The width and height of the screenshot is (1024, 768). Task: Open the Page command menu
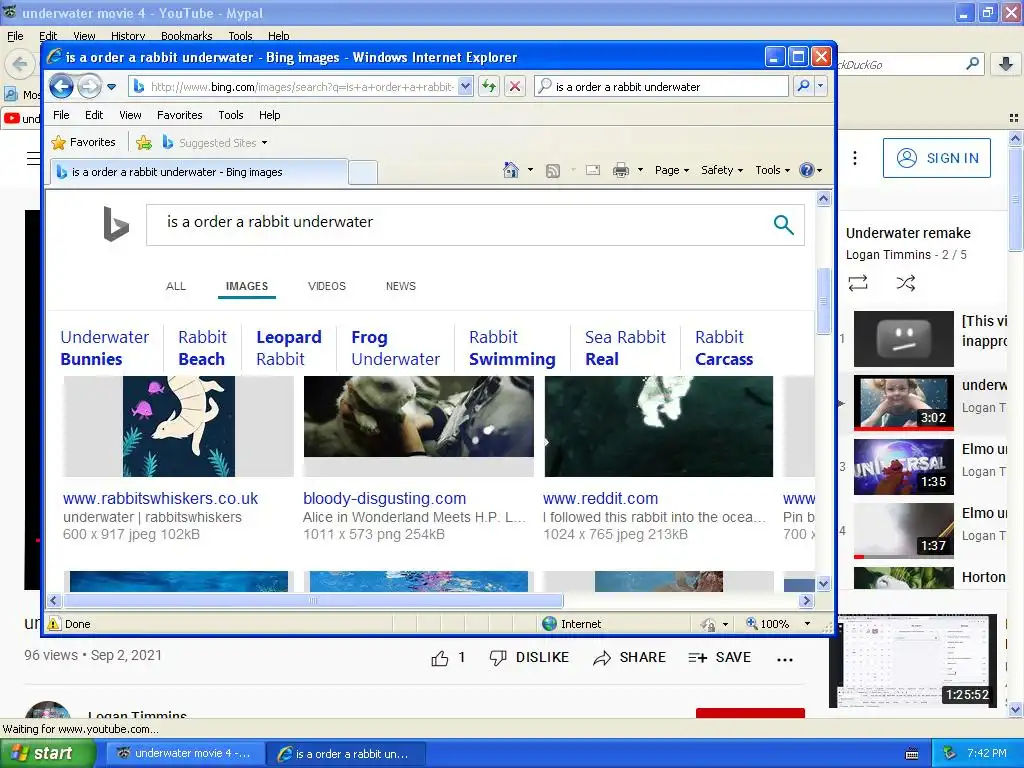pos(672,170)
